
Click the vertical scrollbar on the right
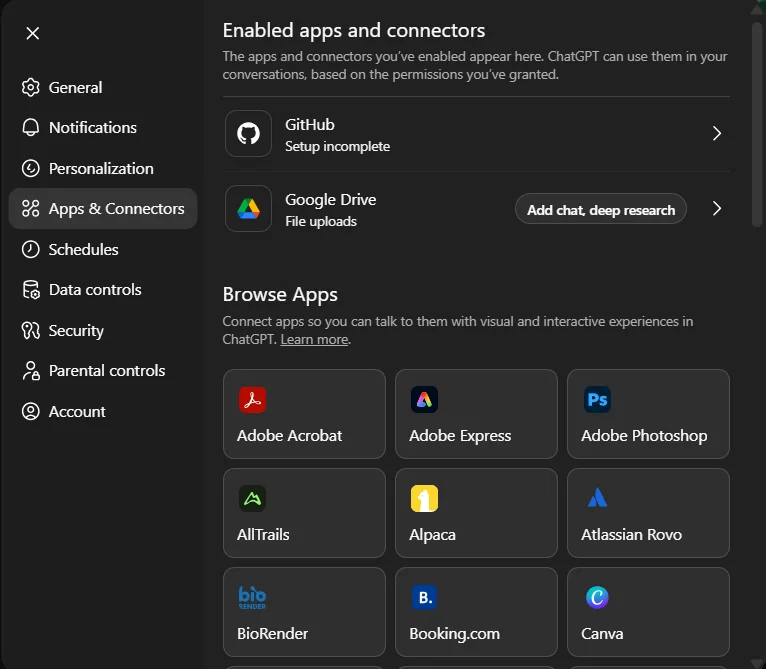click(x=757, y=120)
